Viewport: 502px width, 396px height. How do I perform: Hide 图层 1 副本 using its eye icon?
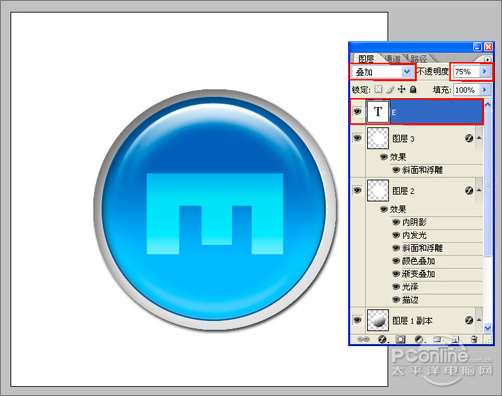tap(357, 320)
